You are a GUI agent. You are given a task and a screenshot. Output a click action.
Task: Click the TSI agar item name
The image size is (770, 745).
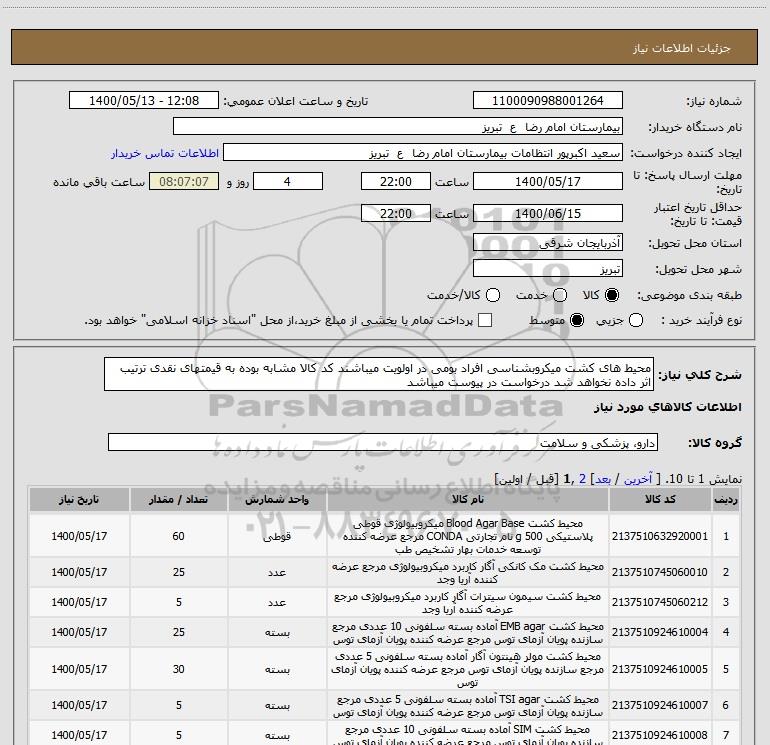(x=468, y=706)
